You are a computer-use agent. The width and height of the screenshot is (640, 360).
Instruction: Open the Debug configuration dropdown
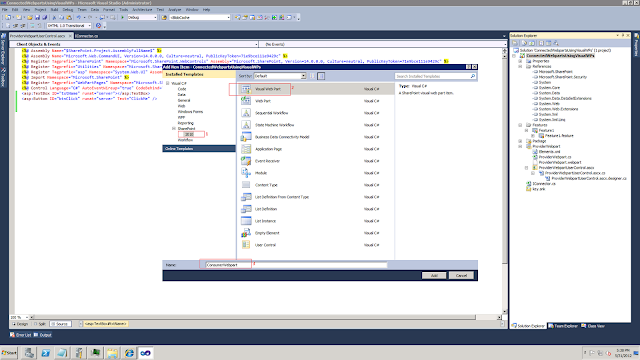pos(142,18)
